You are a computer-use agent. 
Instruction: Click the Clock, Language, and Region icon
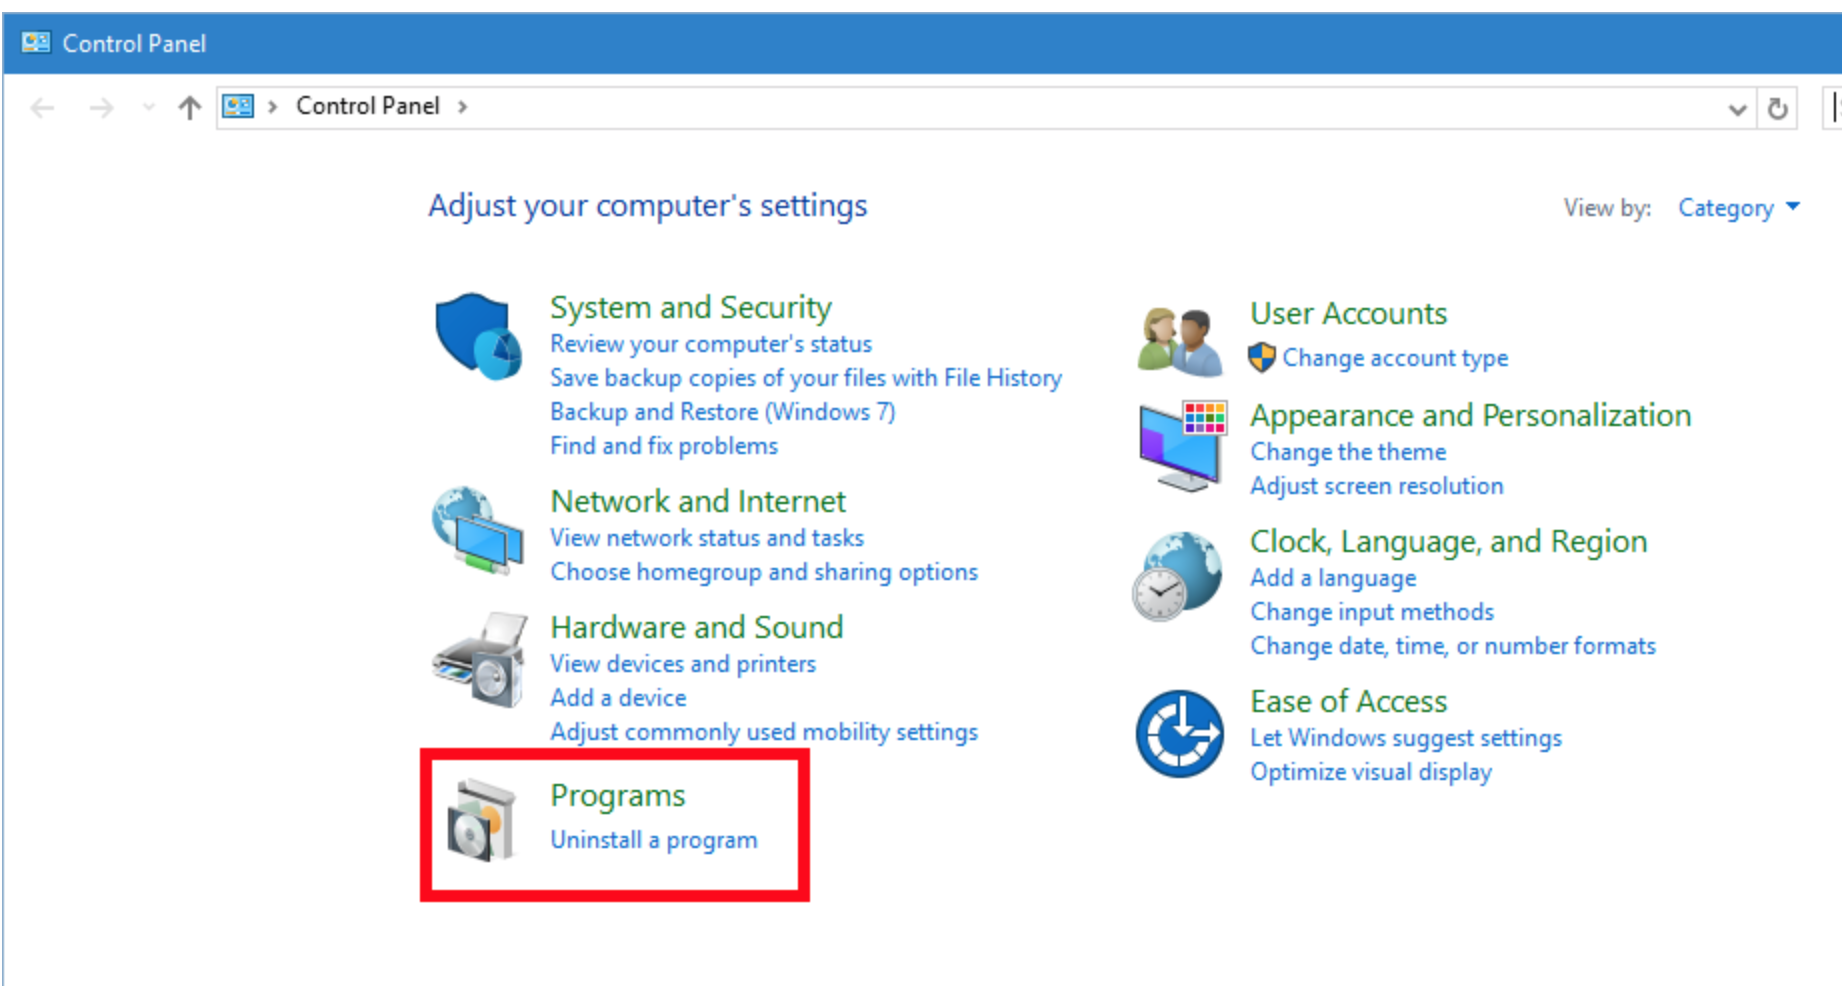point(1178,576)
